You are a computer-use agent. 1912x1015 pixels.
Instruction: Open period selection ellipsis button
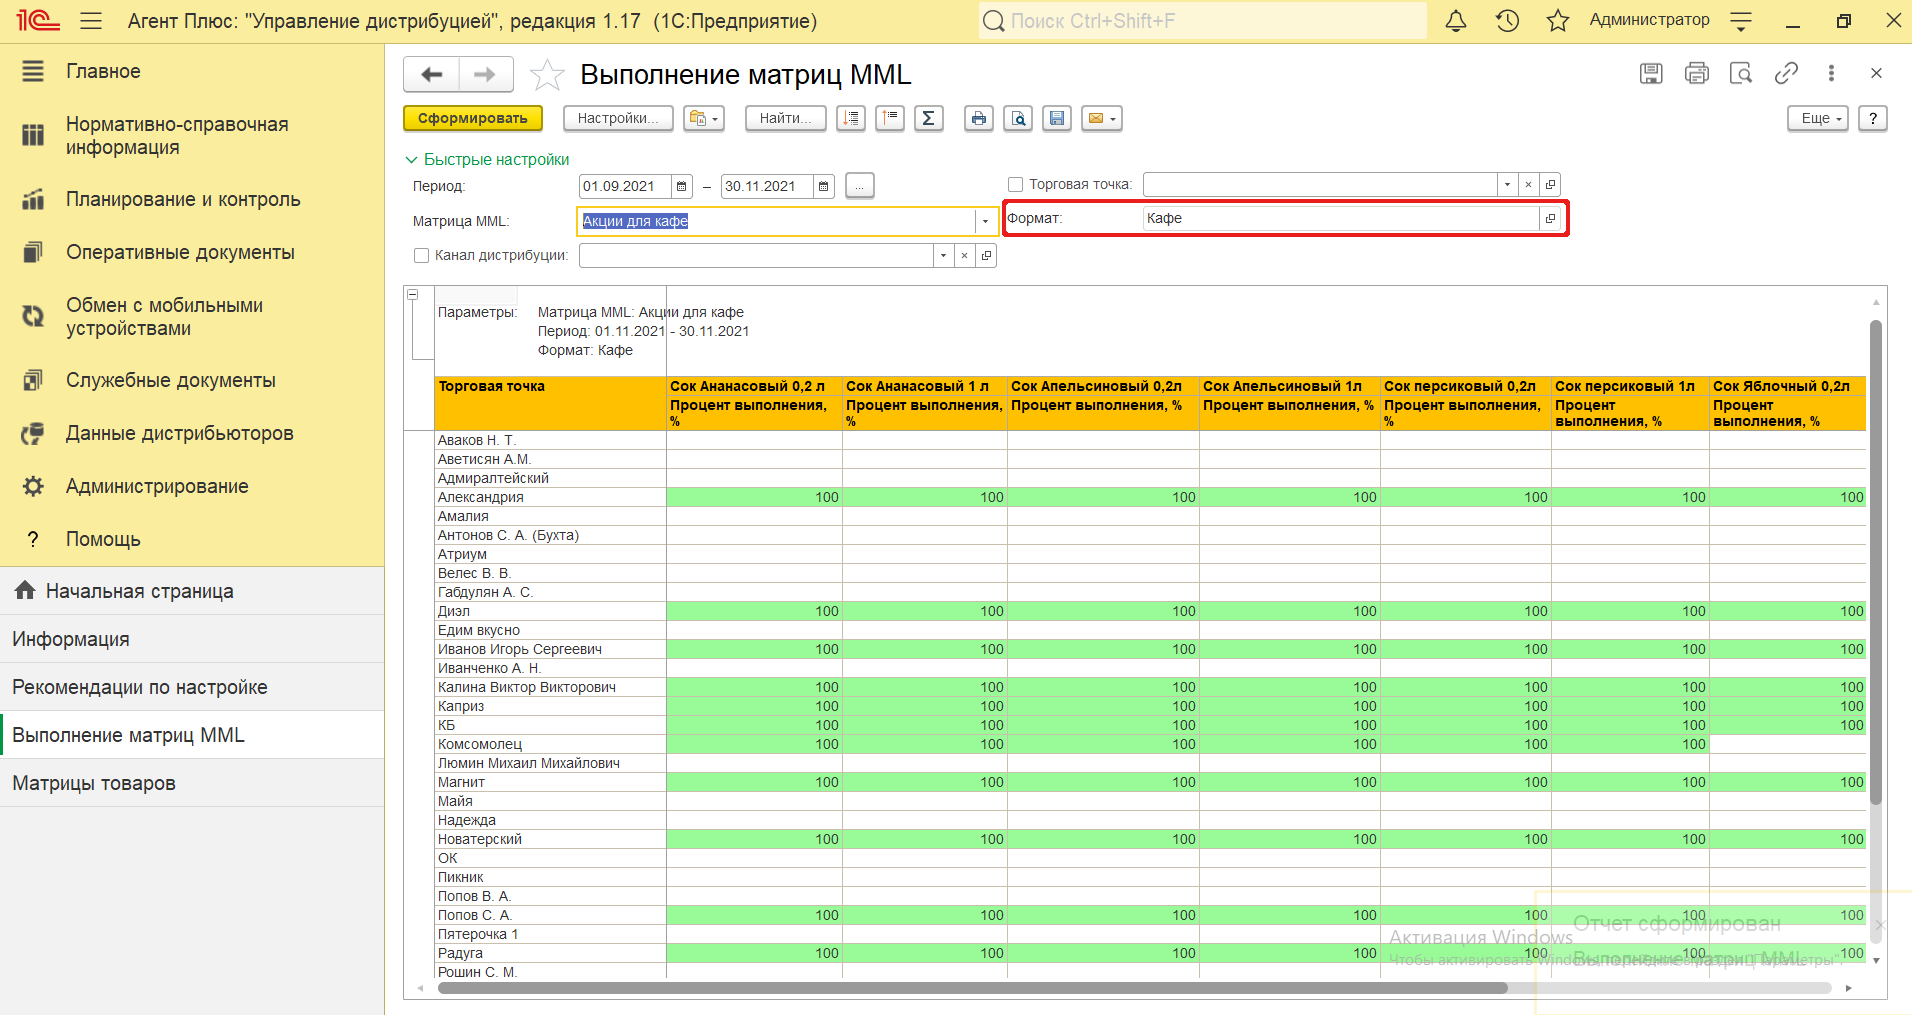coord(860,186)
